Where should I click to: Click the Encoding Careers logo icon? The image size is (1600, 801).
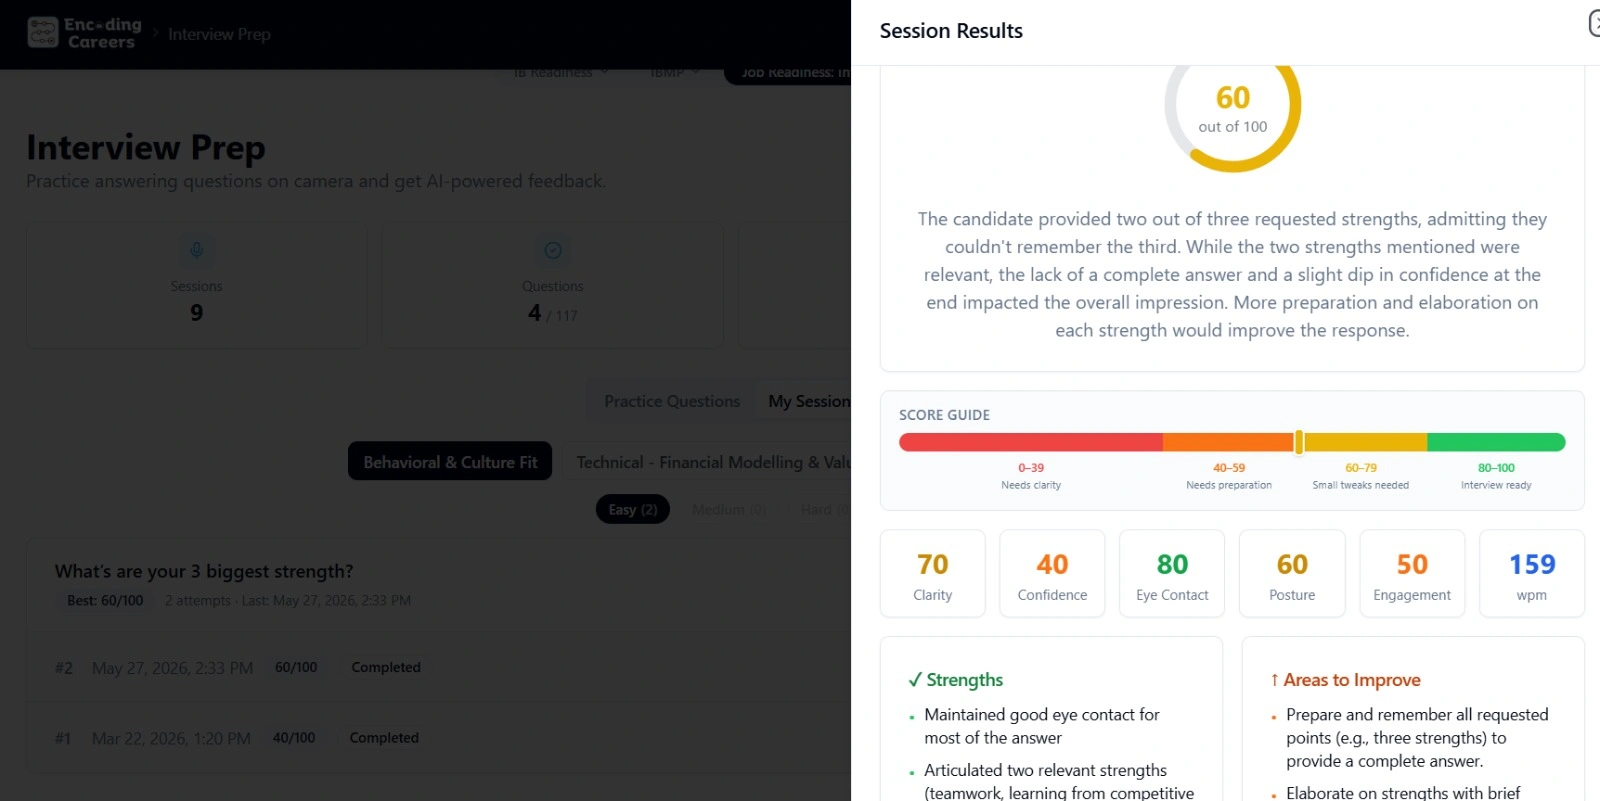coord(43,33)
